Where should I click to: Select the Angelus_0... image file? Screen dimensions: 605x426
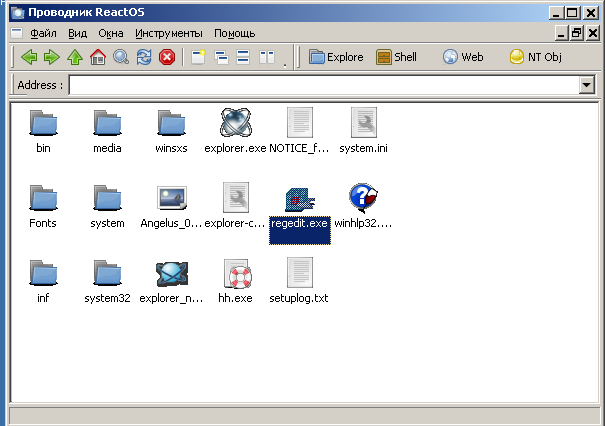tap(171, 206)
